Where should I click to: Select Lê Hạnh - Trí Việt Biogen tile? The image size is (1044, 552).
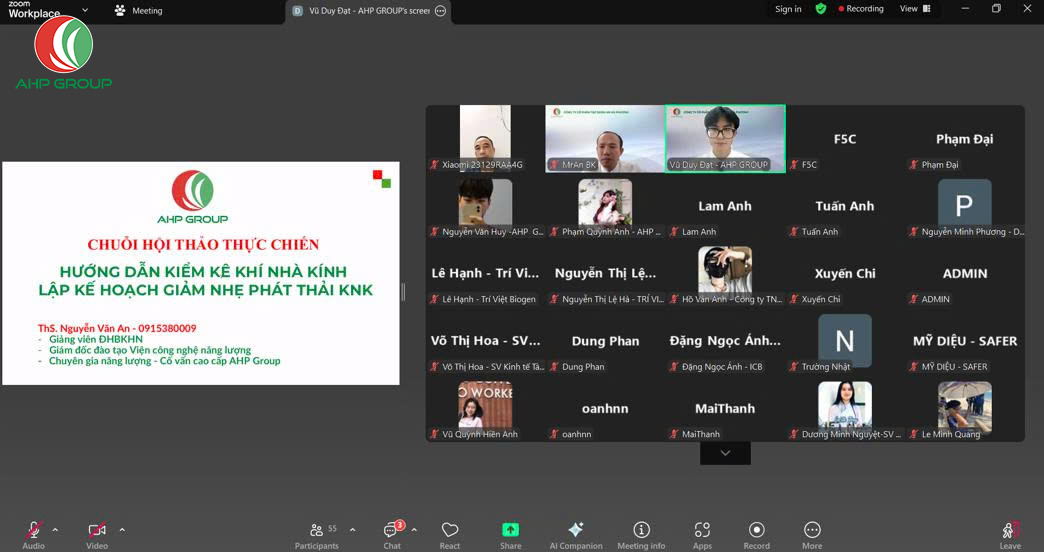pos(485,273)
